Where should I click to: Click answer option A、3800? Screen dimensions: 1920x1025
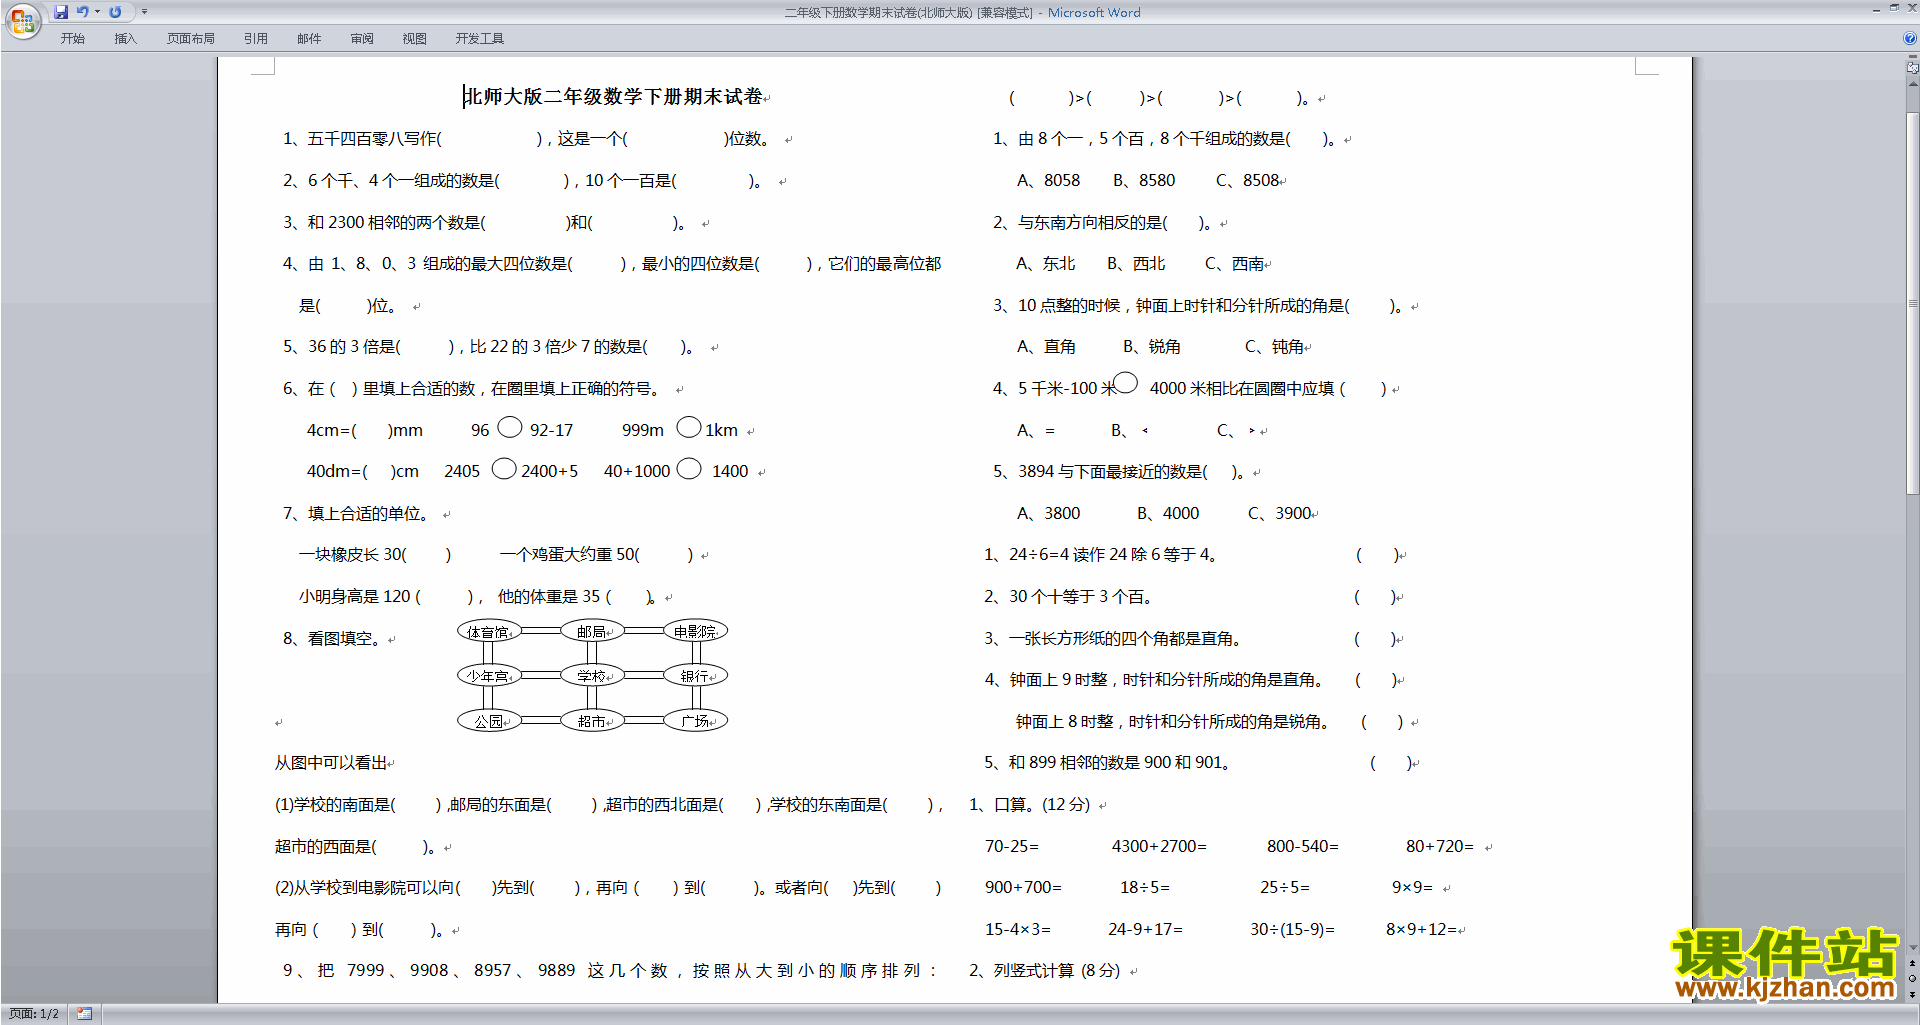[x=1048, y=513]
